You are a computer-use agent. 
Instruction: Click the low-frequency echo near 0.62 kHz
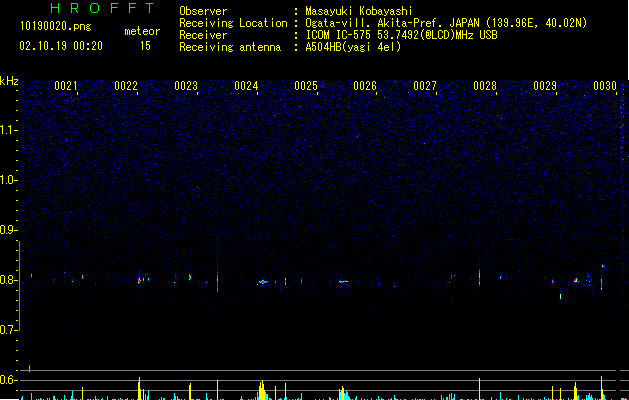[29, 367]
